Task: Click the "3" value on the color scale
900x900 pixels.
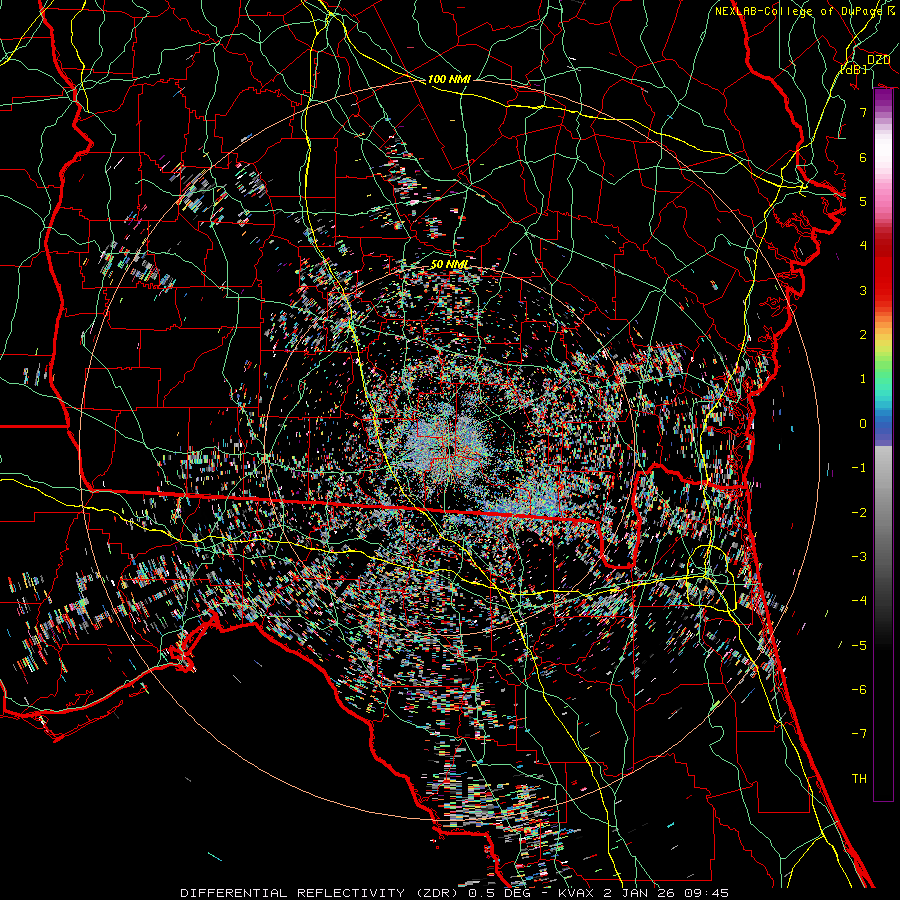Action: pyautogui.click(x=863, y=290)
